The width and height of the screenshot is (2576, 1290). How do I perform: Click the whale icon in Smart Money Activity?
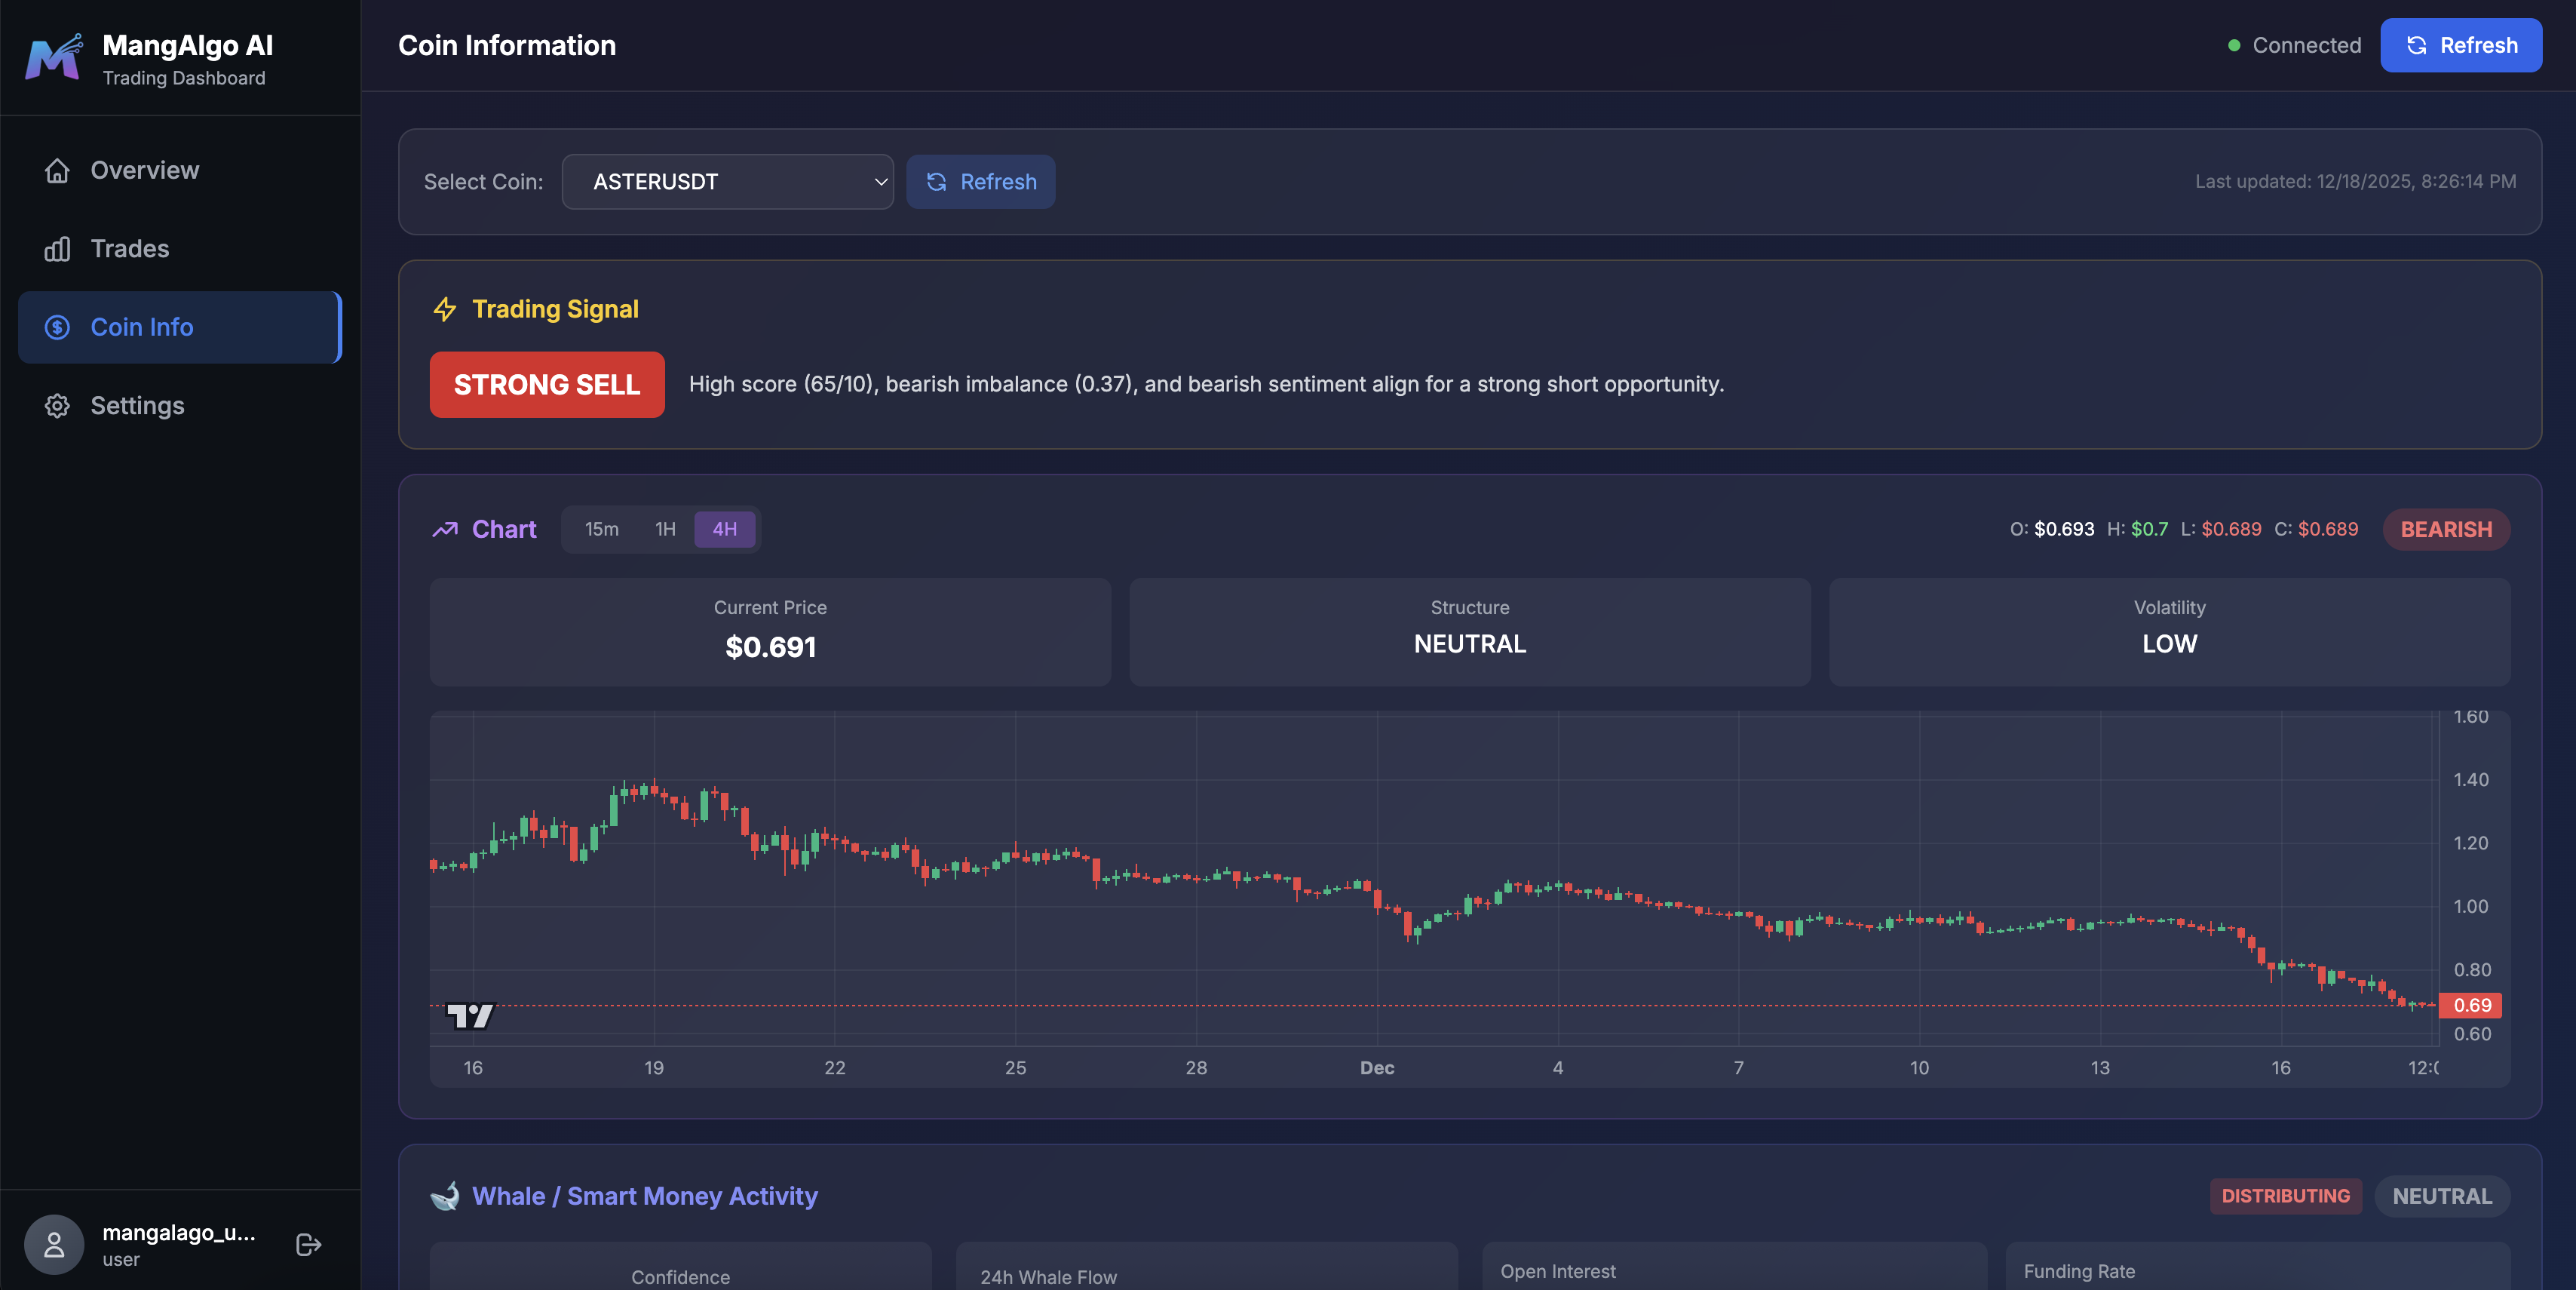(446, 1195)
